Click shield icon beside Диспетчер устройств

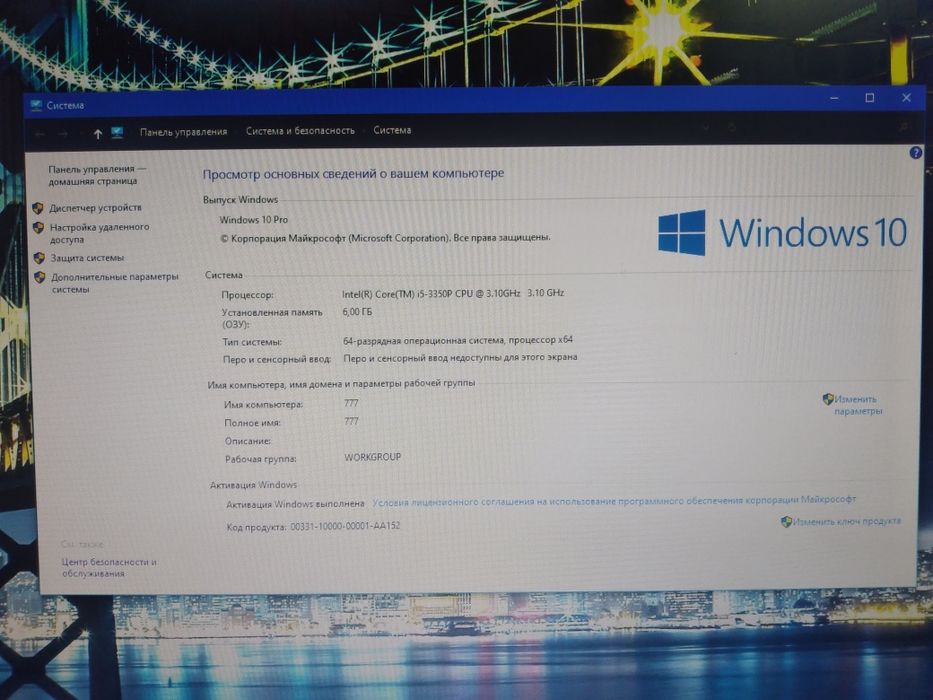[38, 208]
